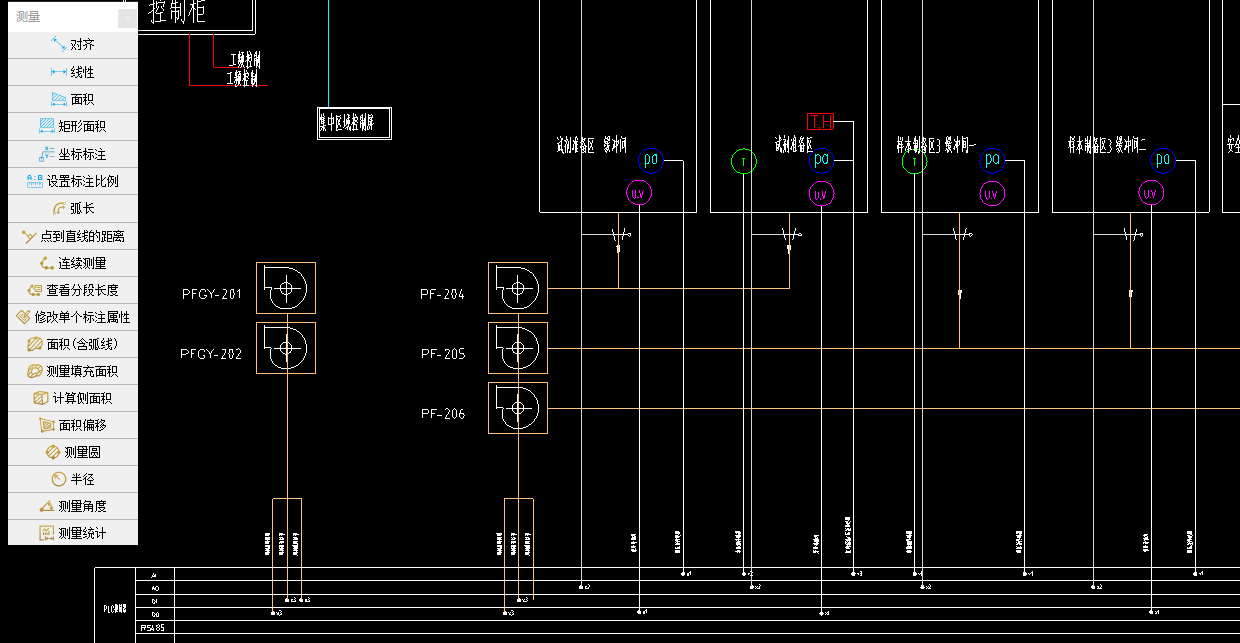The height and width of the screenshot is (643, 1240).
Task: Select the PF-206 fan symbol
Action: [518, 408]
